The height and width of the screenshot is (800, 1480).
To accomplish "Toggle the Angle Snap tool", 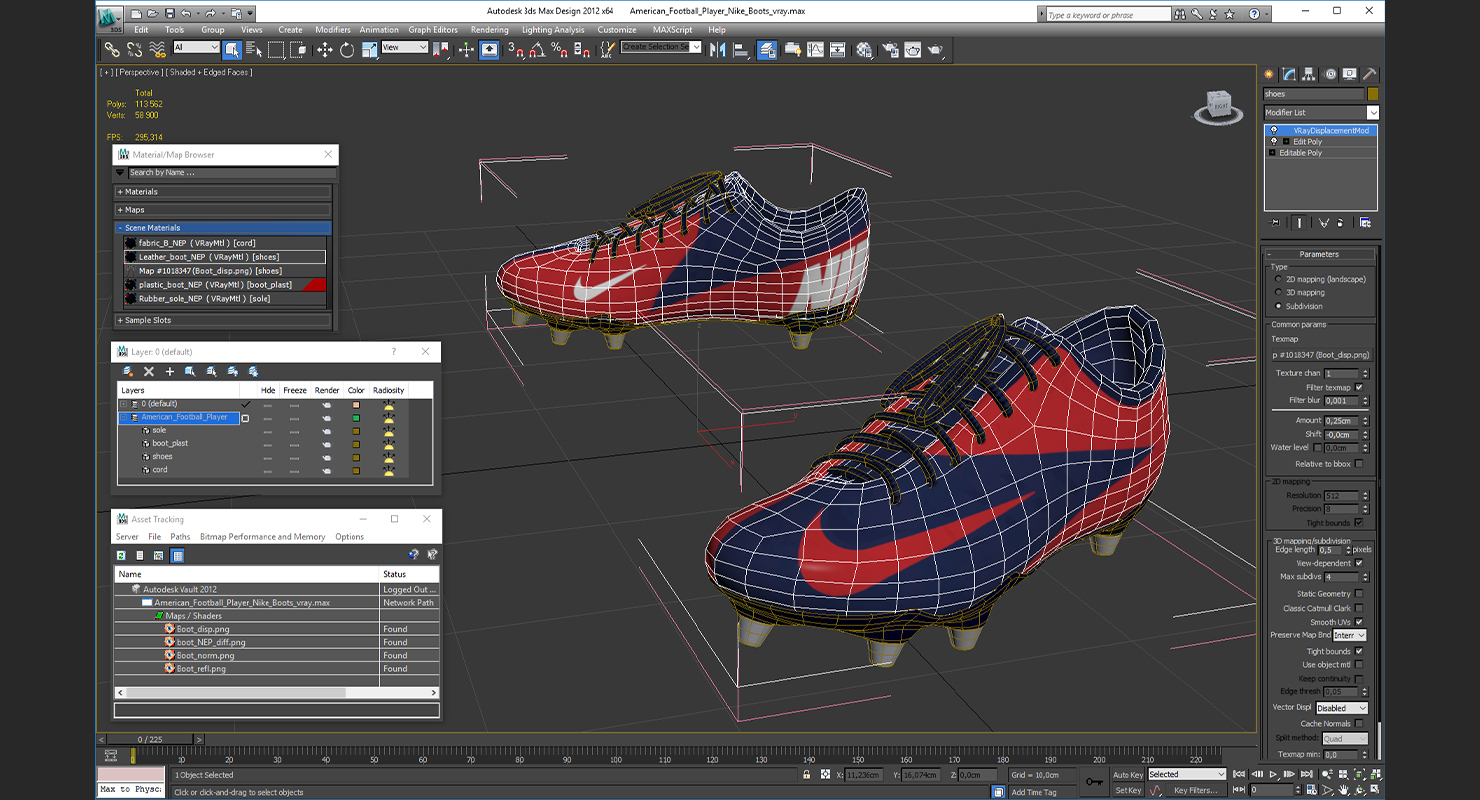I will click(538, 49).
